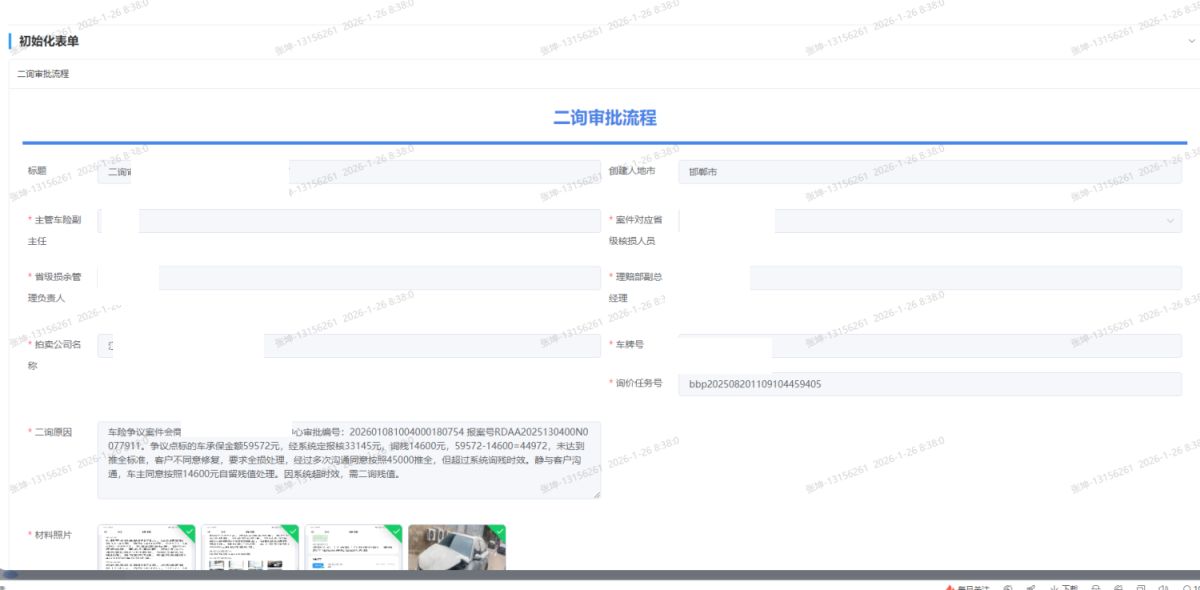Click the 车牌号 input field

(975, 345)
